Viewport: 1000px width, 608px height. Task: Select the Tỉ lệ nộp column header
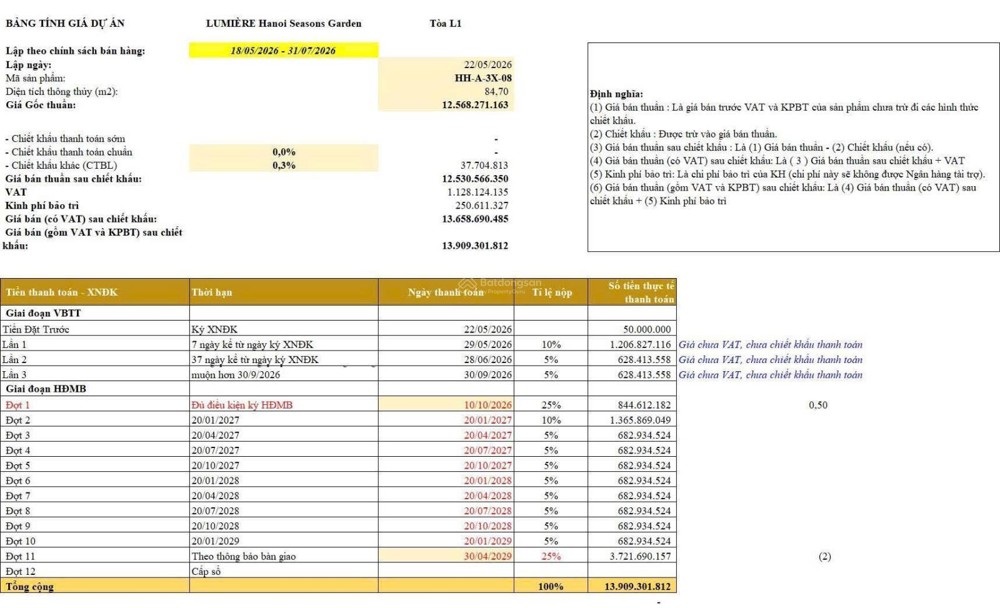[552, 292]
